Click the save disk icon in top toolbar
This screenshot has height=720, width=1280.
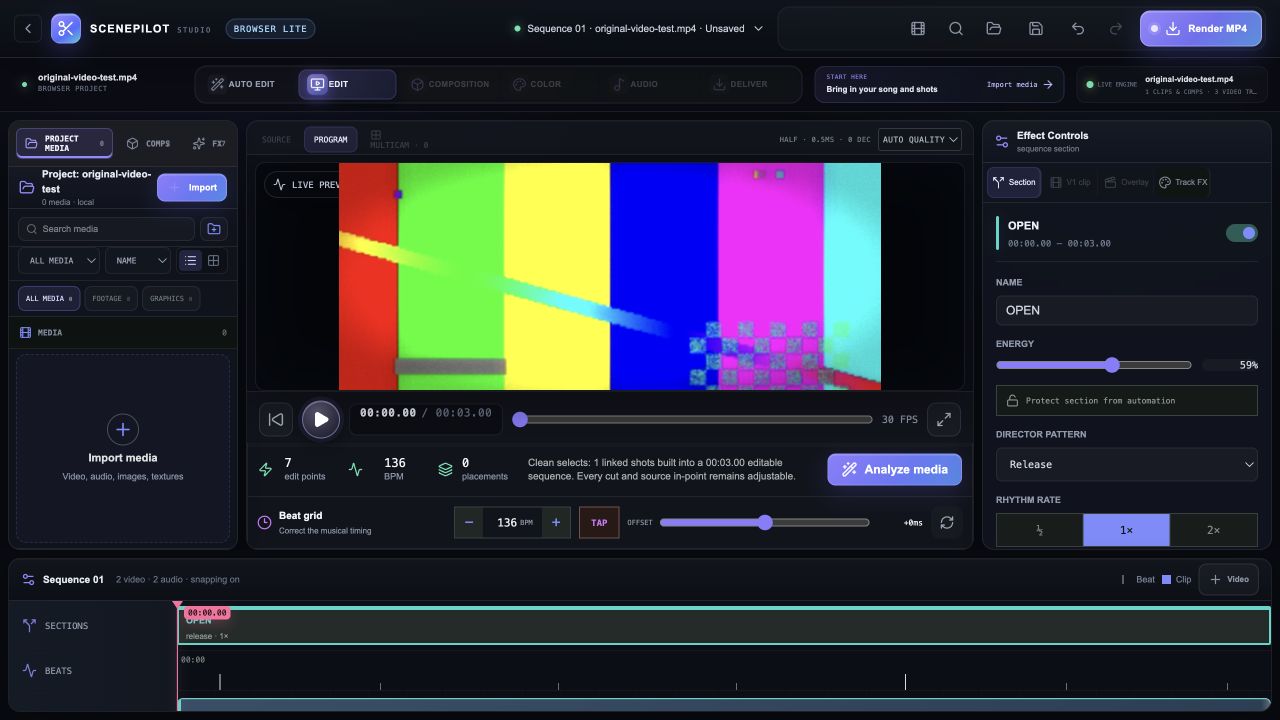[x=1036, y=29]
